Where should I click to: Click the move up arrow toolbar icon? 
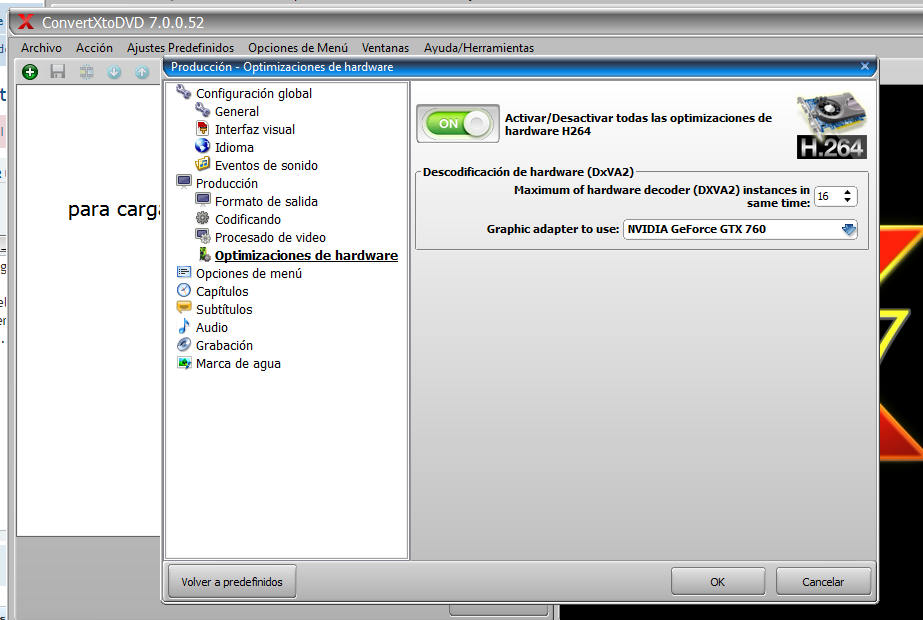(x=142, y=72)
